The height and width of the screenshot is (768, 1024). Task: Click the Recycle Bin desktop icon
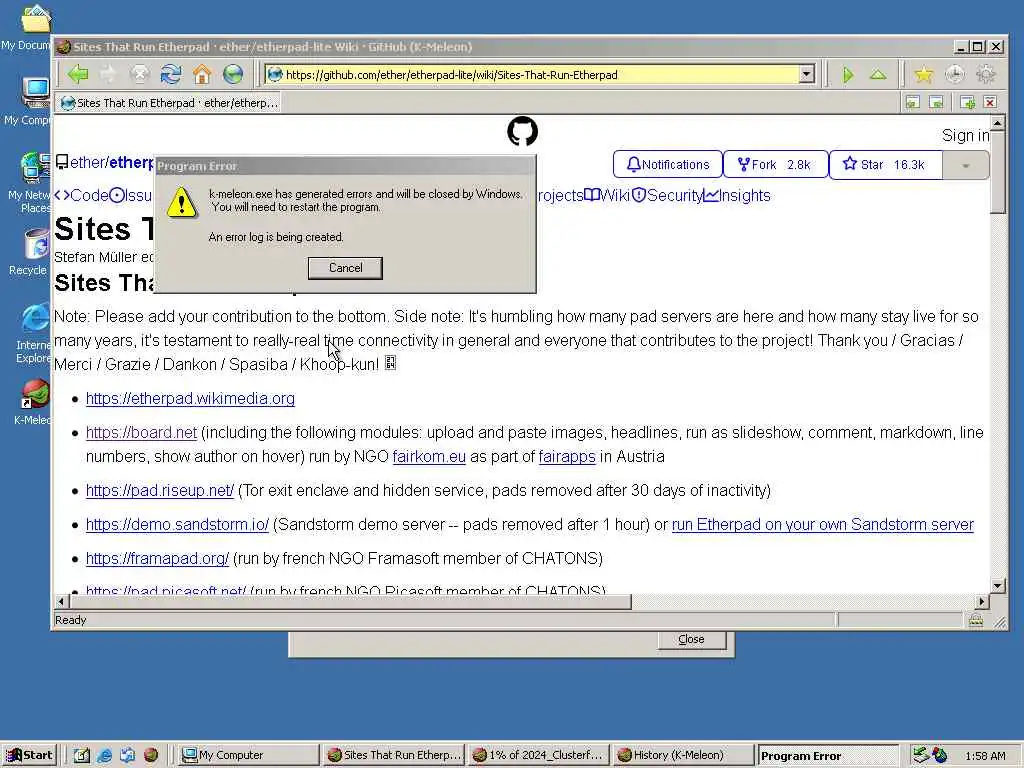coord(35,244)
